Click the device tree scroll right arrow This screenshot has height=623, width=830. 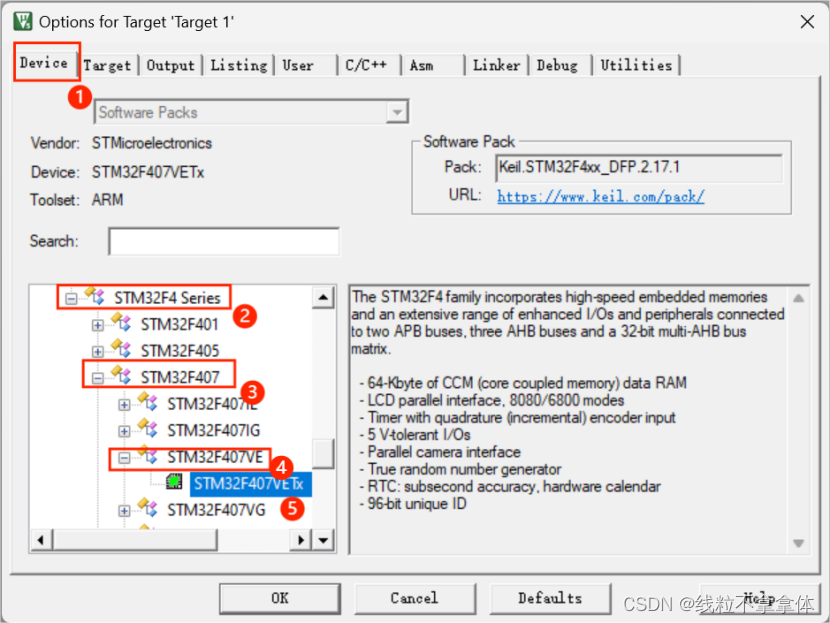pos(301,540)
